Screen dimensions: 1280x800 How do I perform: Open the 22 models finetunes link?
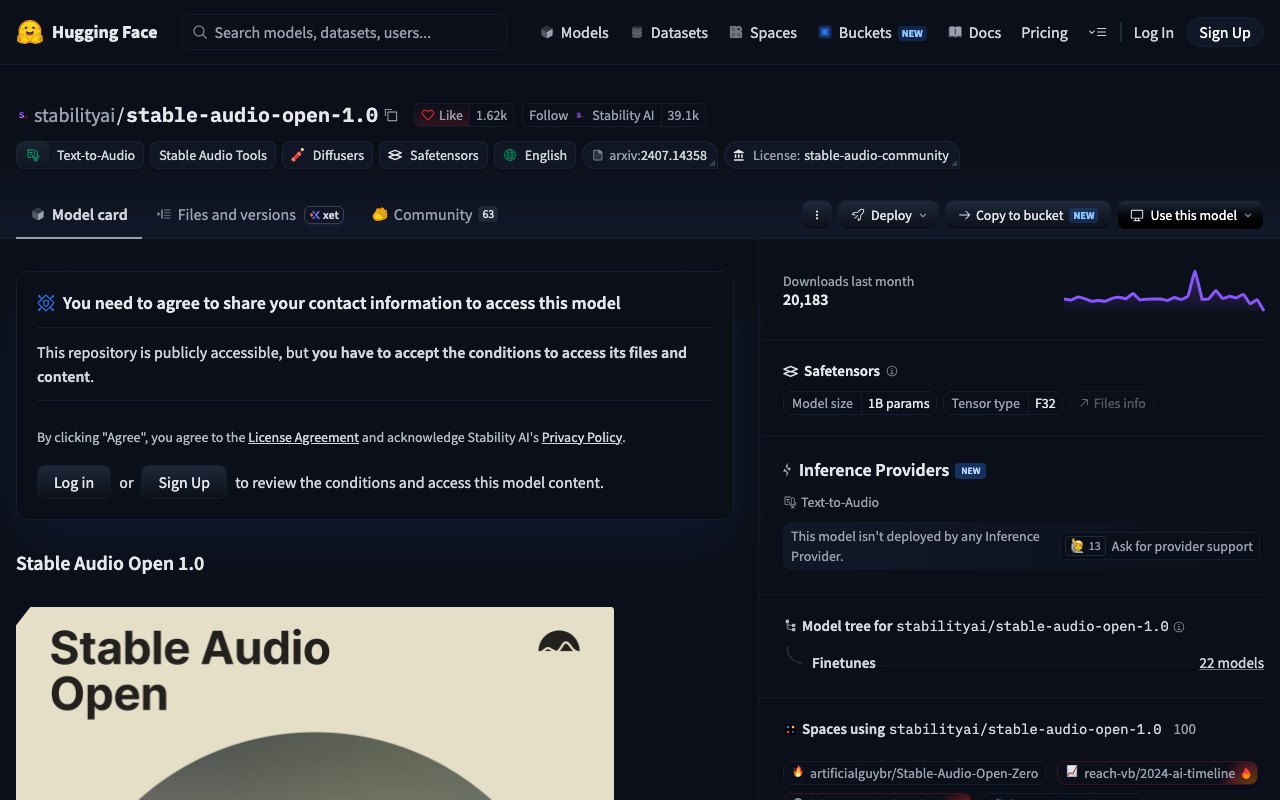click(1231, 663)
